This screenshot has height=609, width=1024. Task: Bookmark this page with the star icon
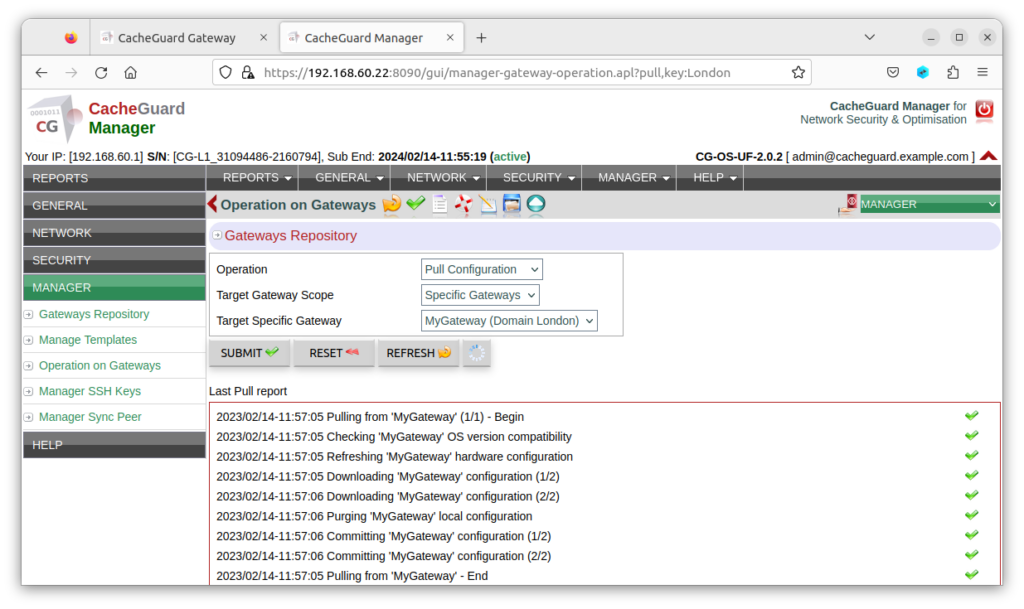pyautogui.click(x=798, y=72)
